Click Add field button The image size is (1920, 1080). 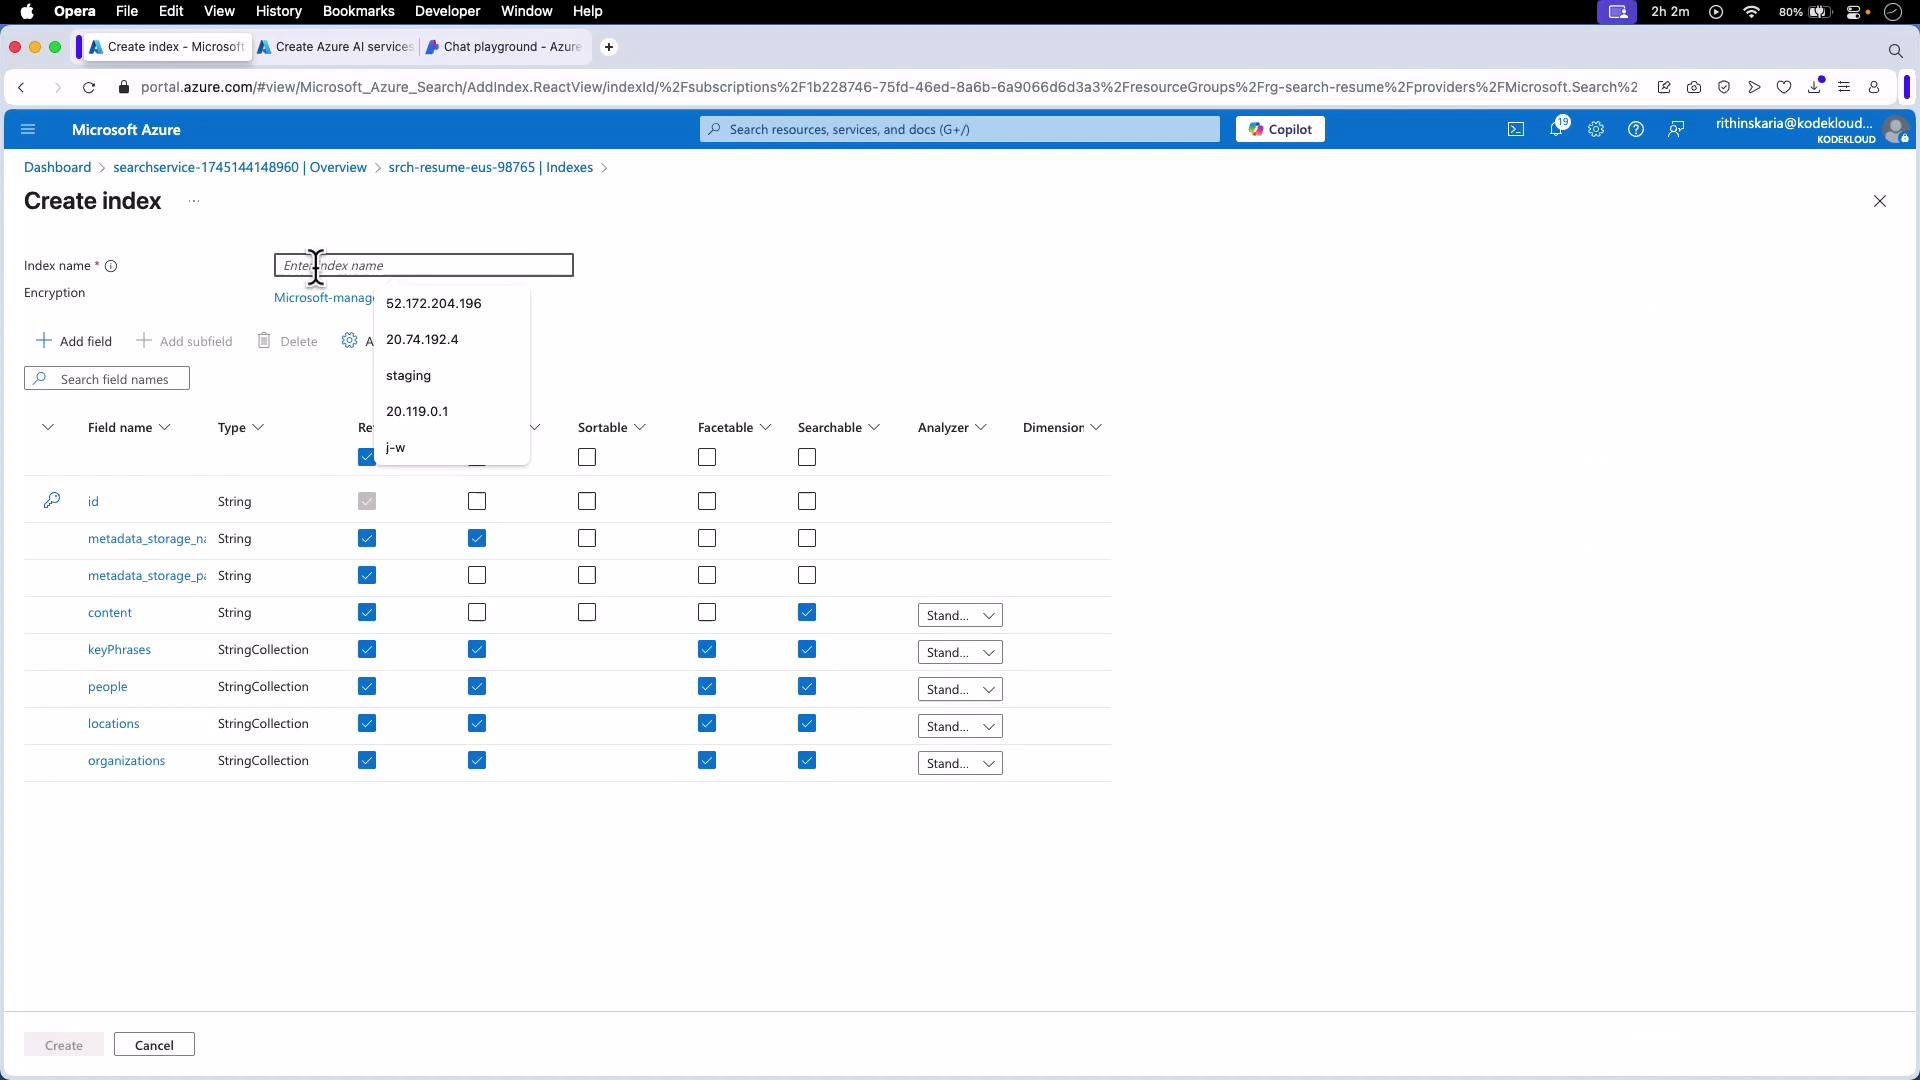click(x=74, y=341)
